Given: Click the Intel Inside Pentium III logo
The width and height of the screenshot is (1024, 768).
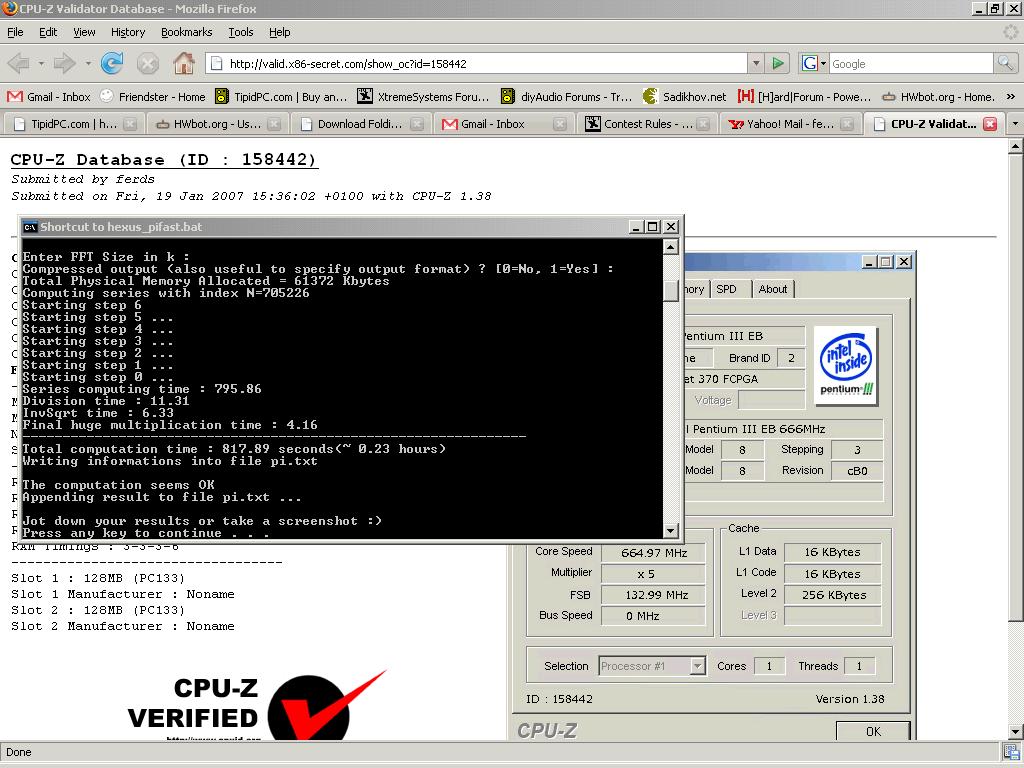Looking at the screenshot, I should [x=846, y=365].
